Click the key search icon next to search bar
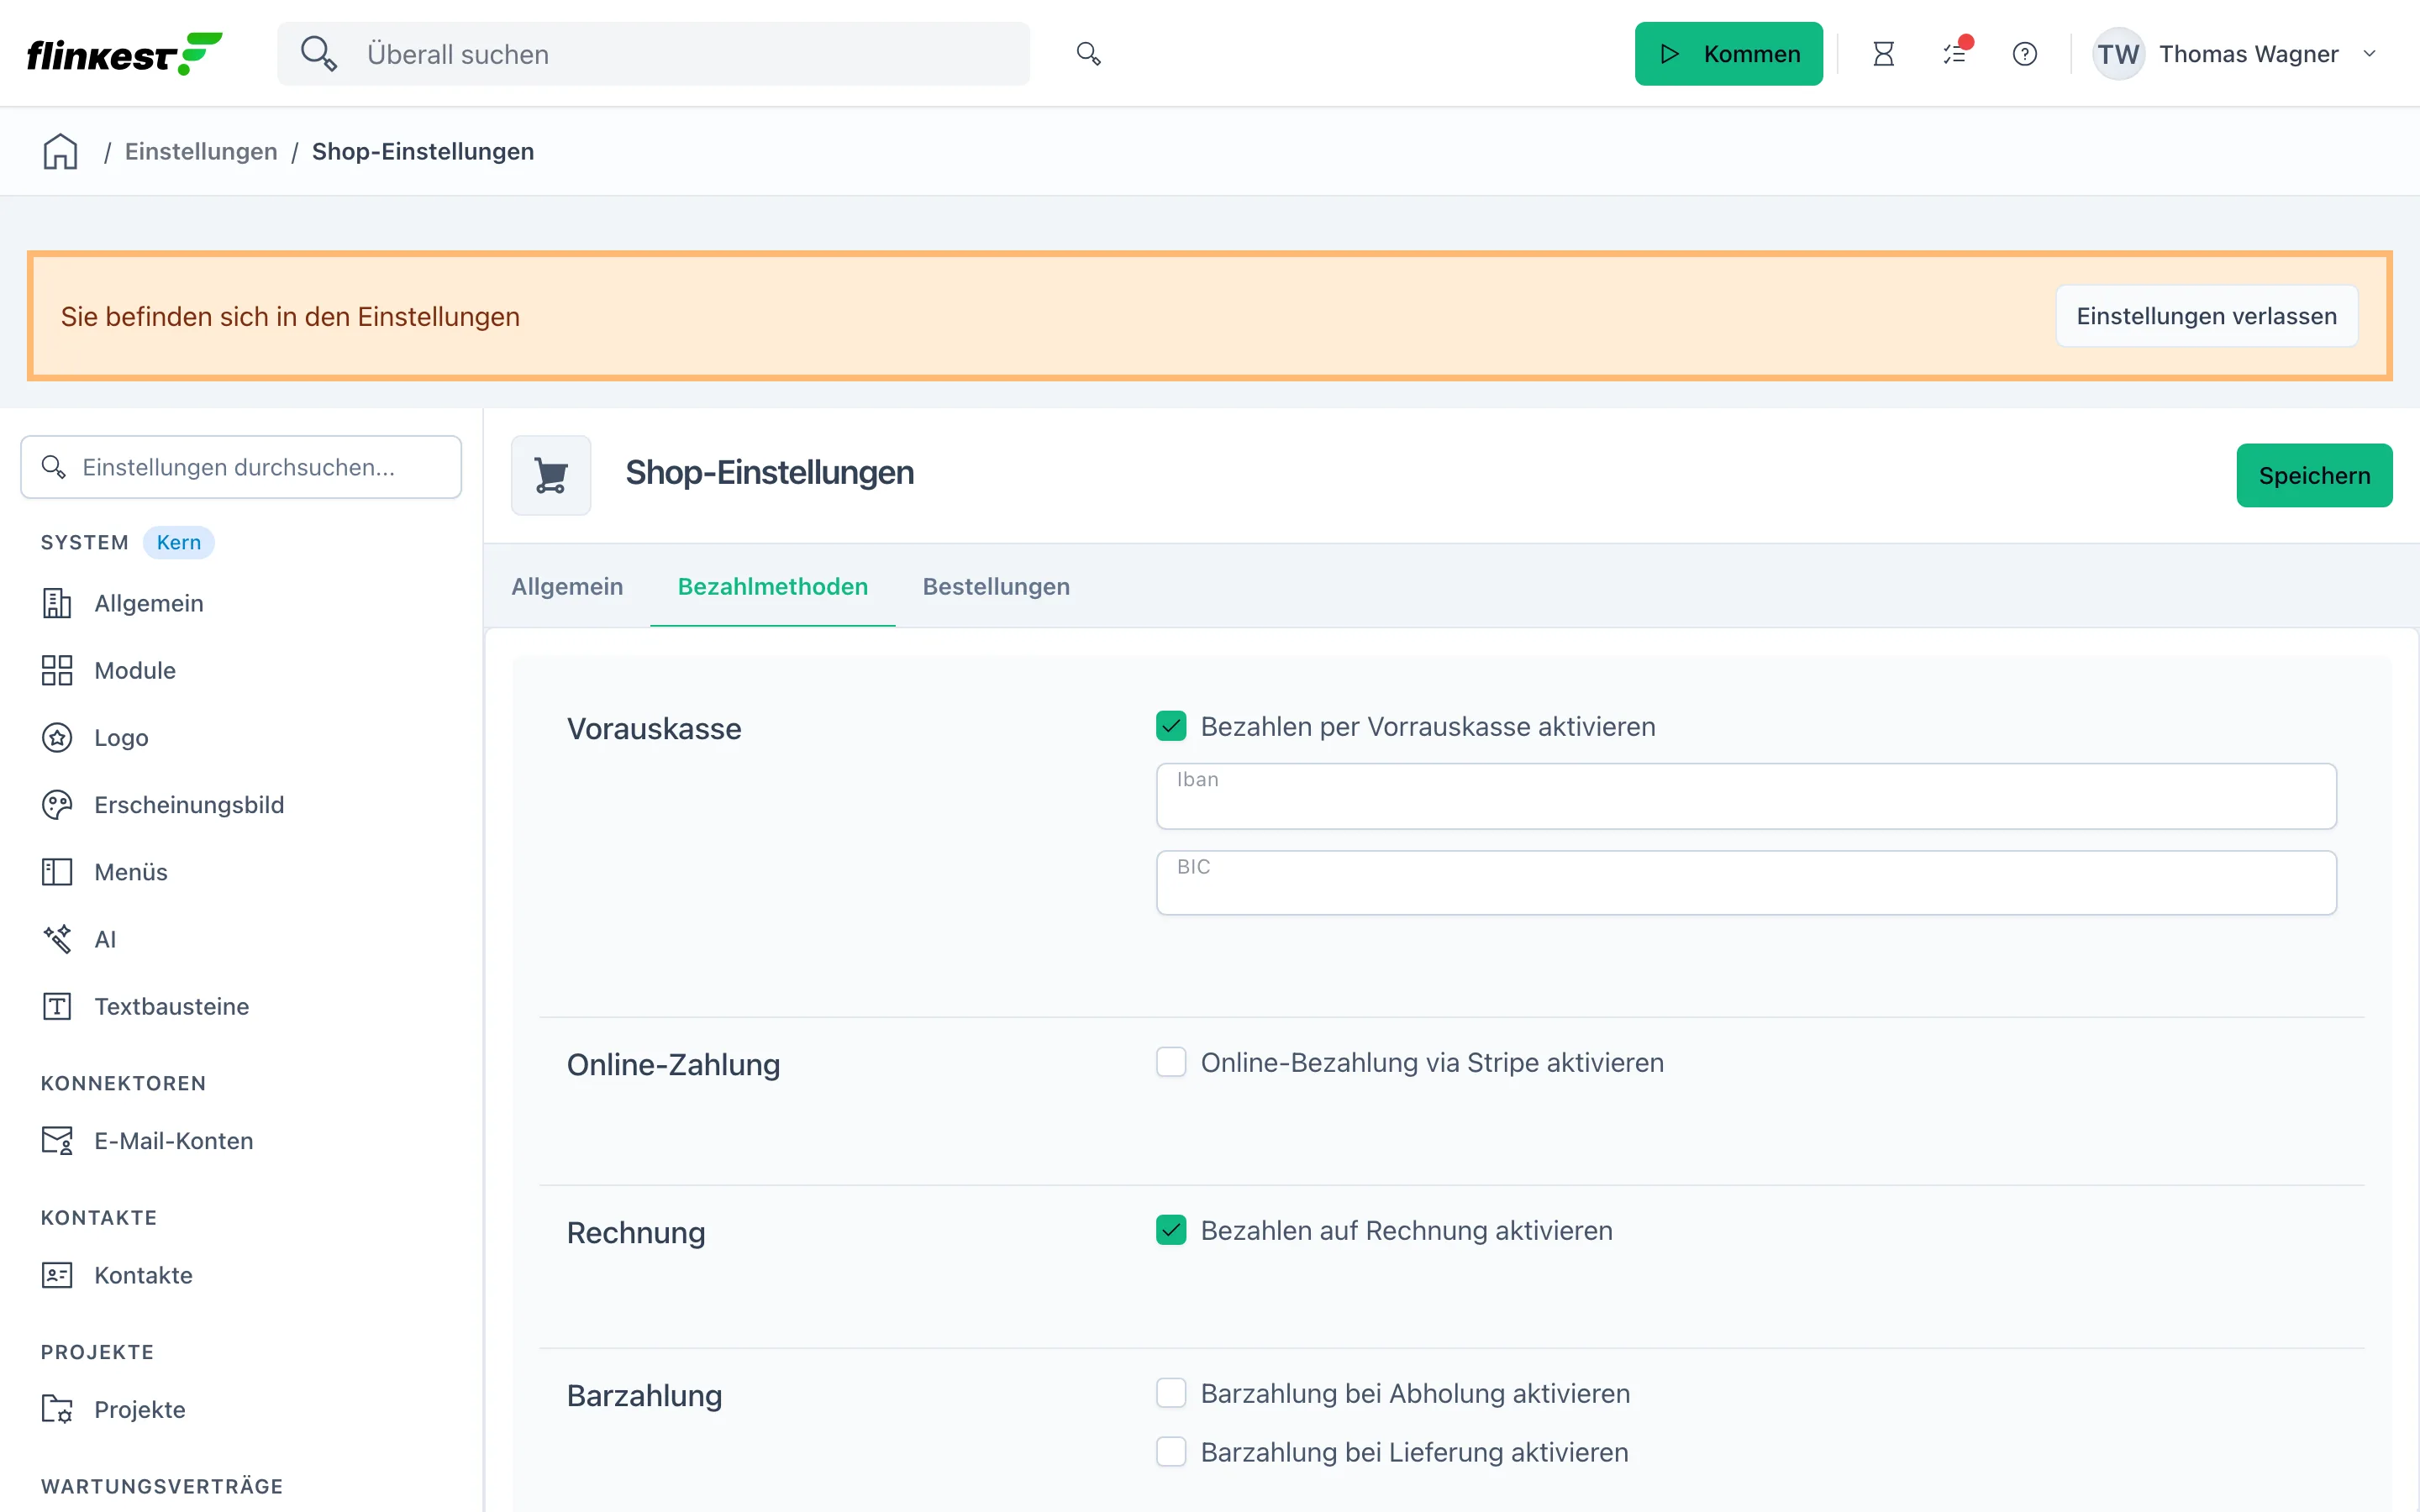The image size is (2420, 1512). point(1088,53)
